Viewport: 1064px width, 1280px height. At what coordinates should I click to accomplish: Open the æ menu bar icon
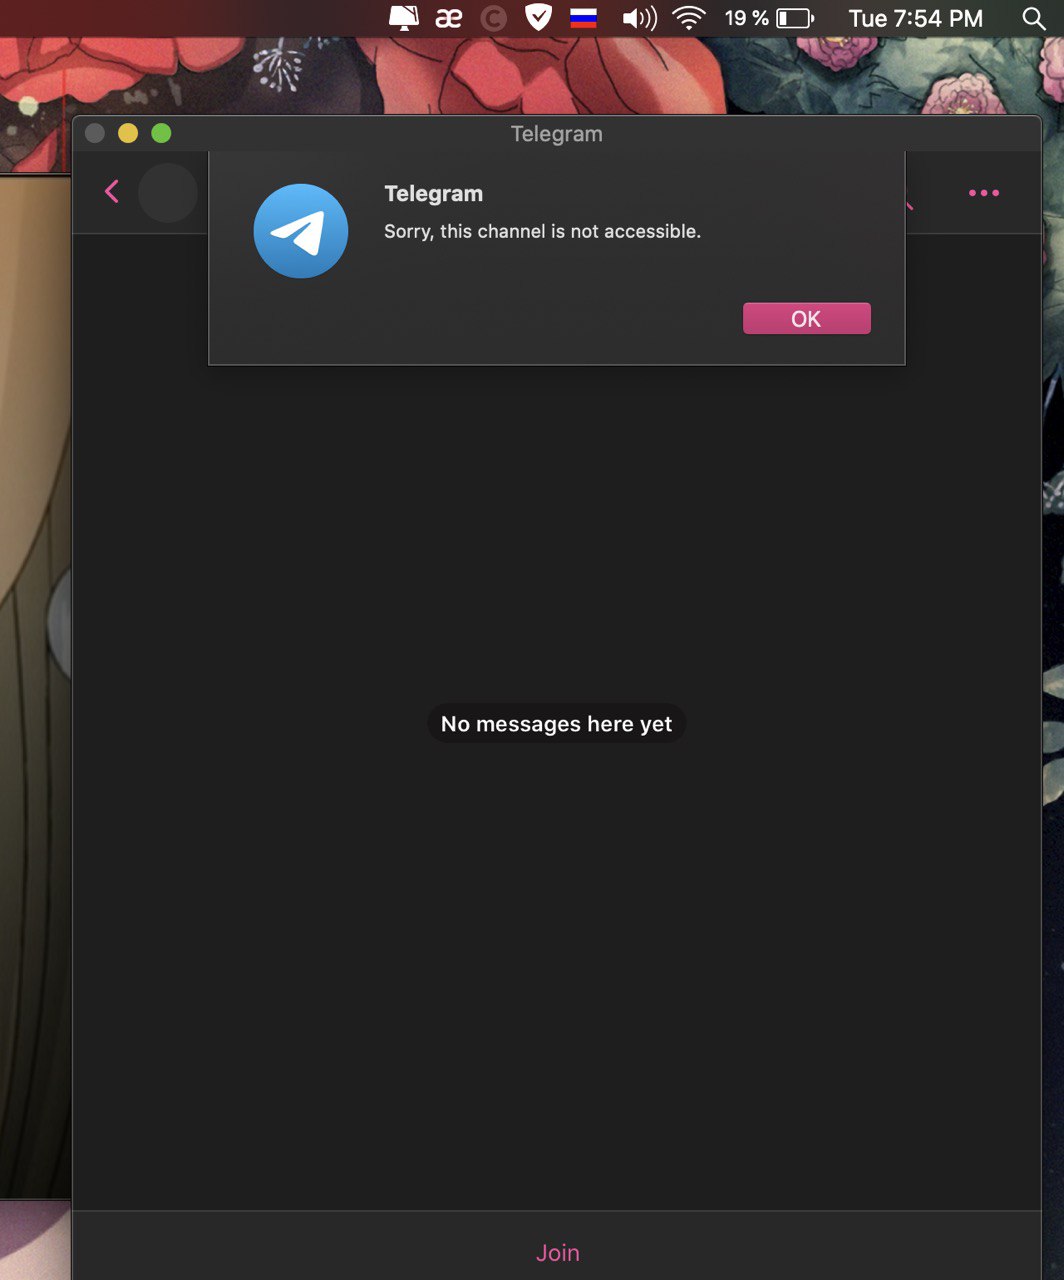pyautogui.click(x=449, y=18)
